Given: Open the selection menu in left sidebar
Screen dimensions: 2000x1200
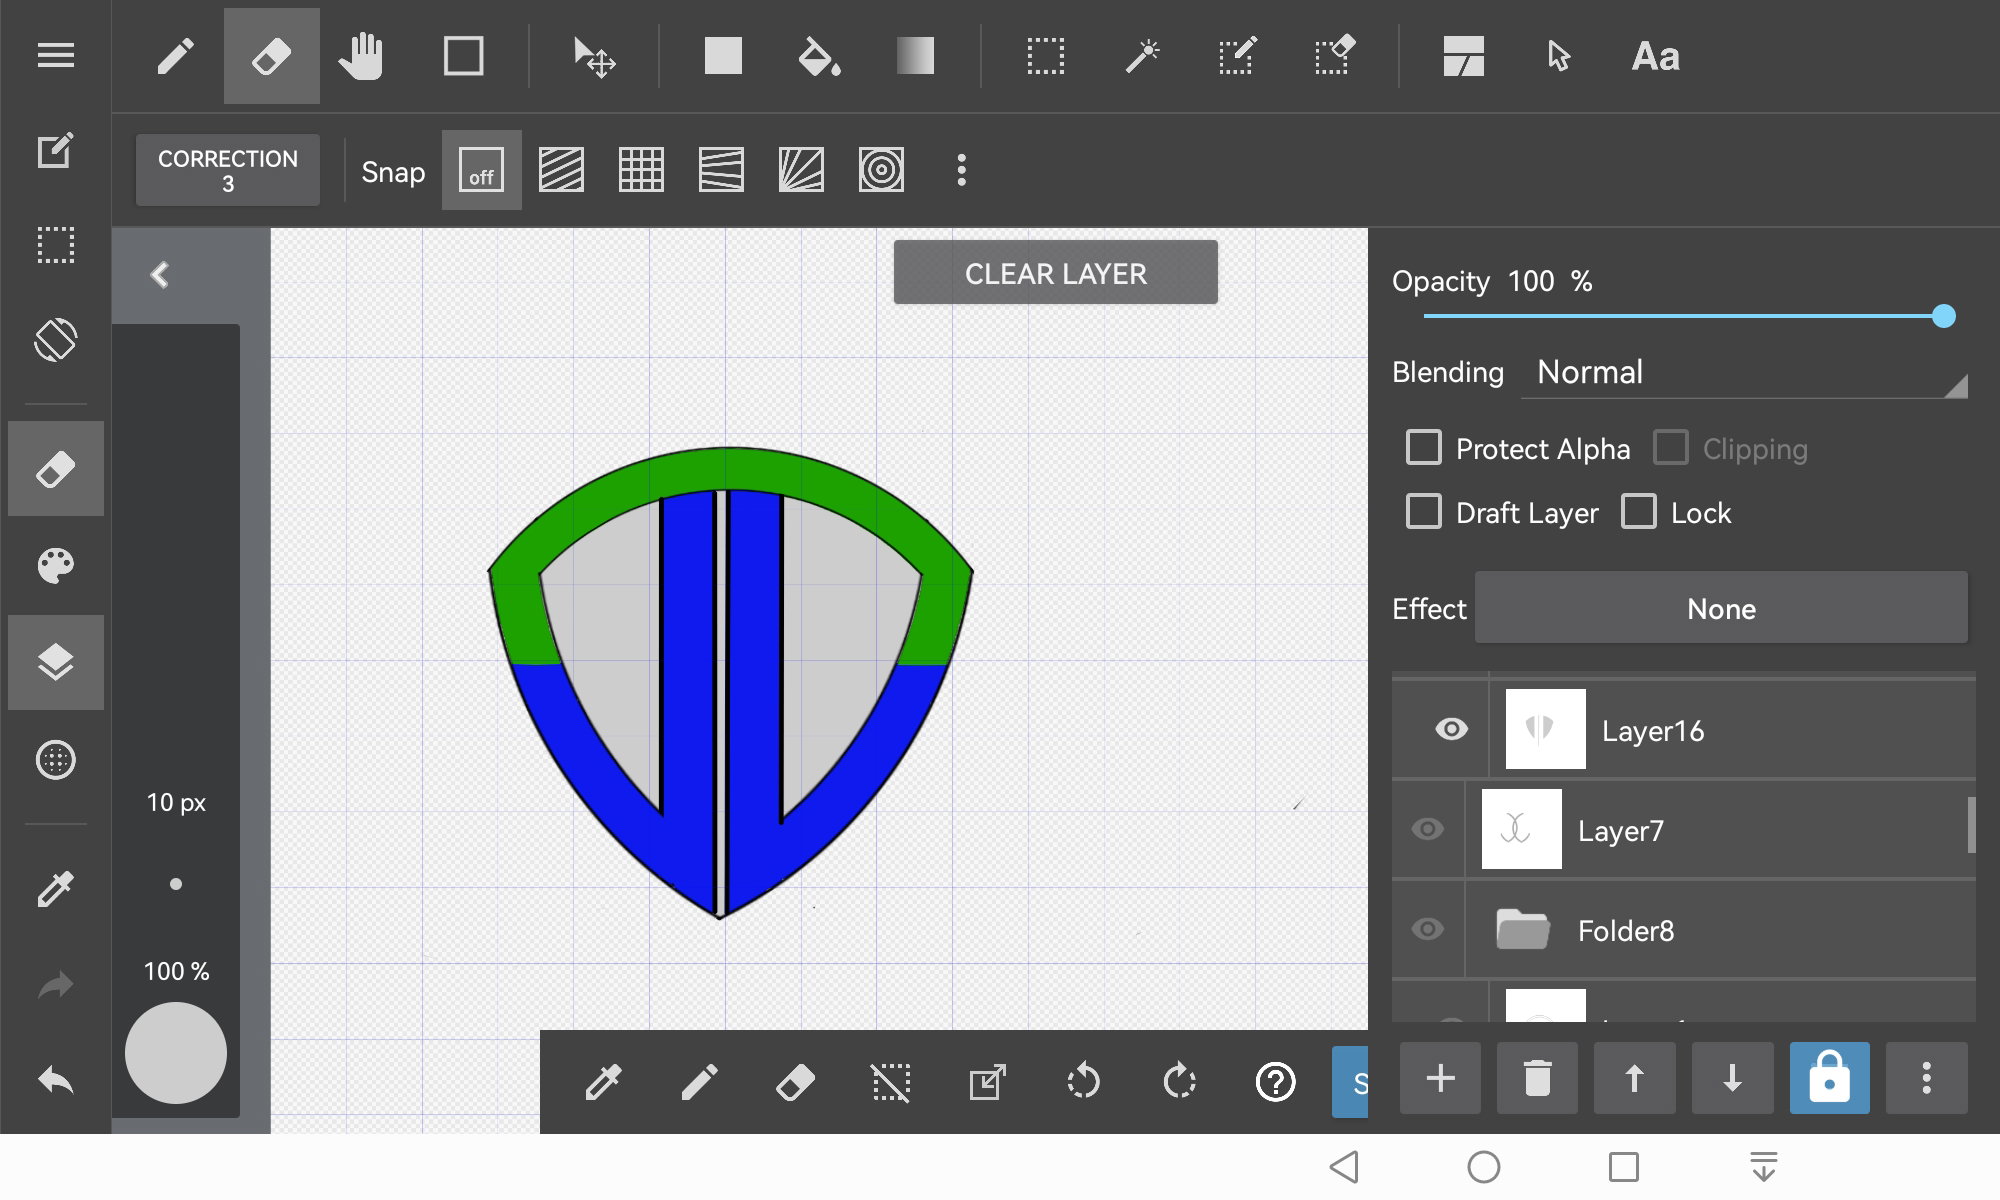Looking at the screenshot, I should click(56, 245).
